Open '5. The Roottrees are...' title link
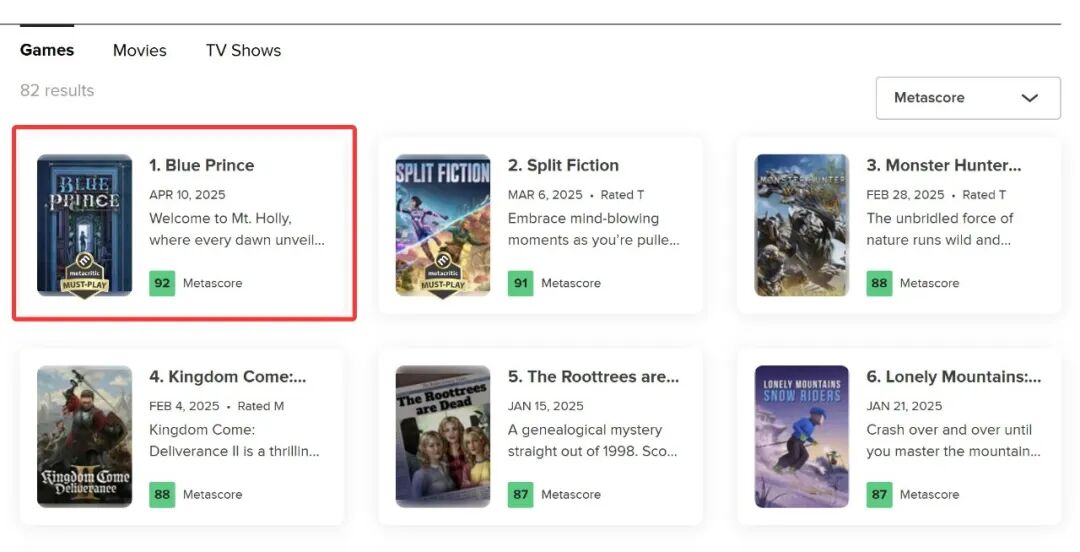1080x552 pixels. pyautogui.click(x=594, y=377)
